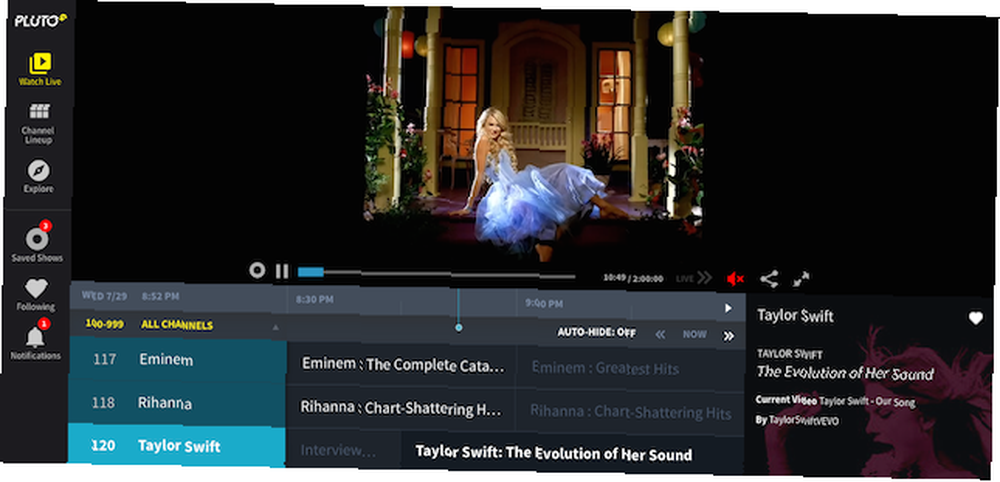Click the record button in player controls
The width and height of the screenshot is (1000, 482).
tap(257, 270)
